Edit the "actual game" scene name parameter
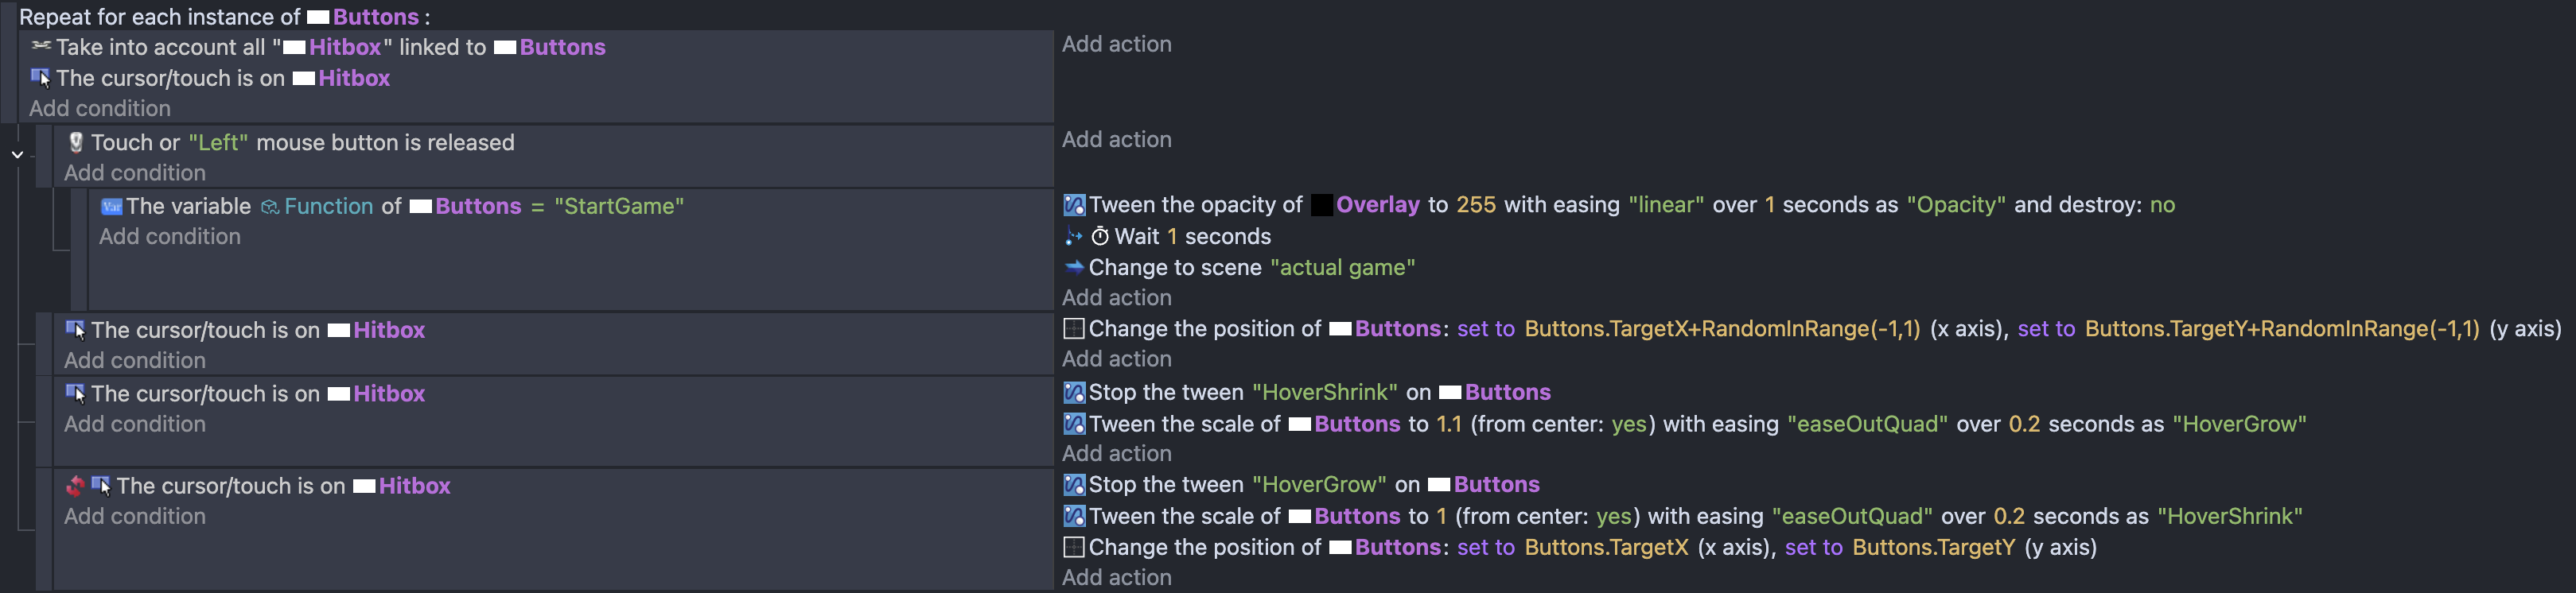 coord(1342,267)
